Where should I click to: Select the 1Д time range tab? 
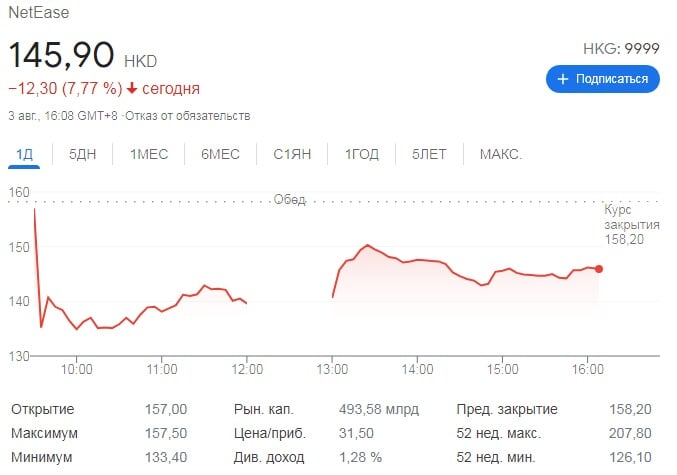click(24, 154)
